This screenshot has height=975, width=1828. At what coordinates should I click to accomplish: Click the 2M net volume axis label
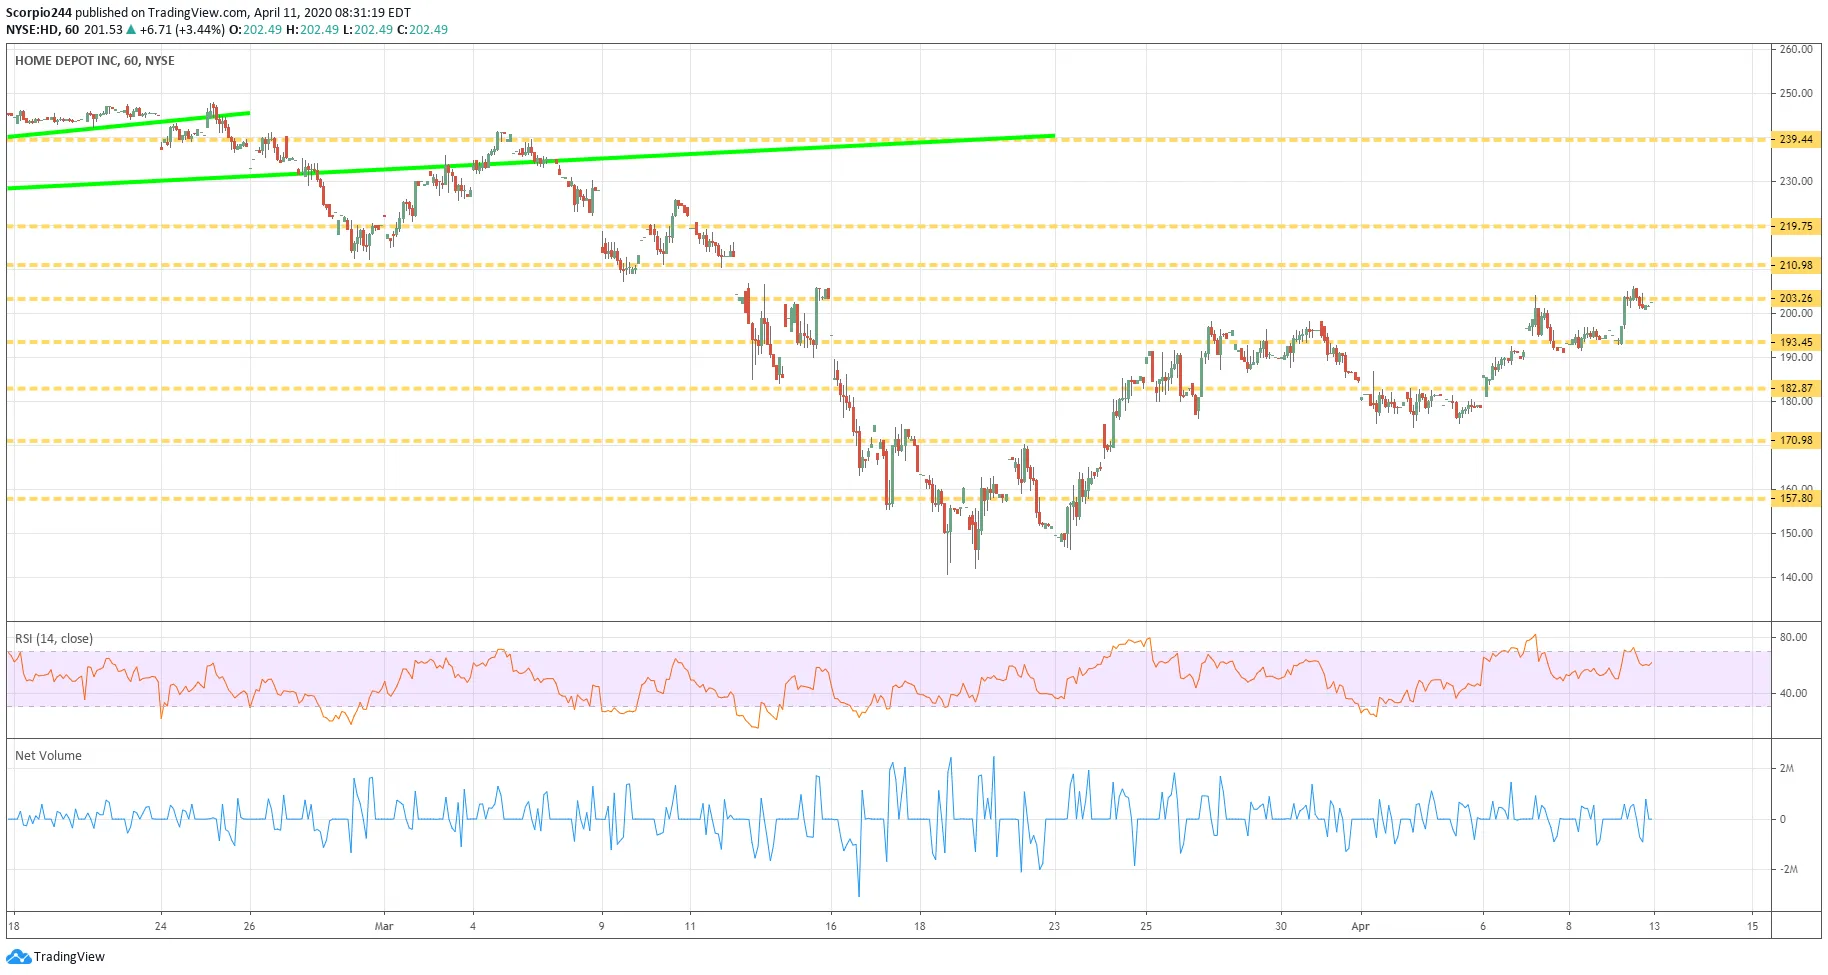point(1787,768)
